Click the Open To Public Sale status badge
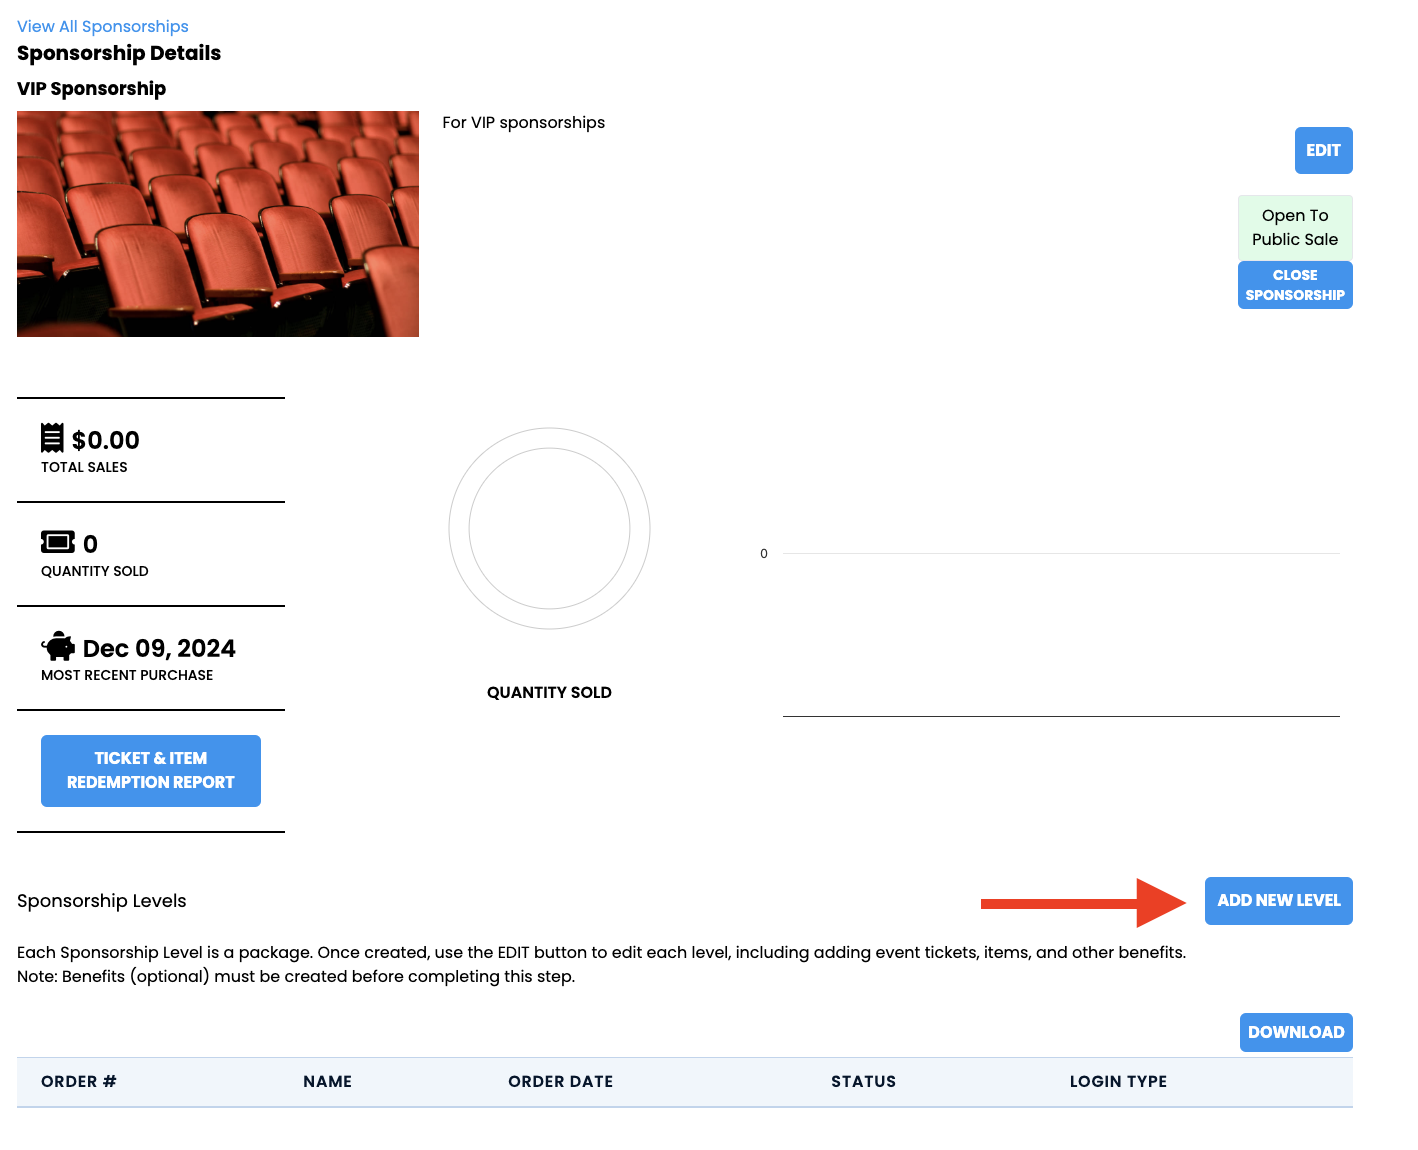This screenshot has width=1418, height=1150. [x=1295, y=228]
